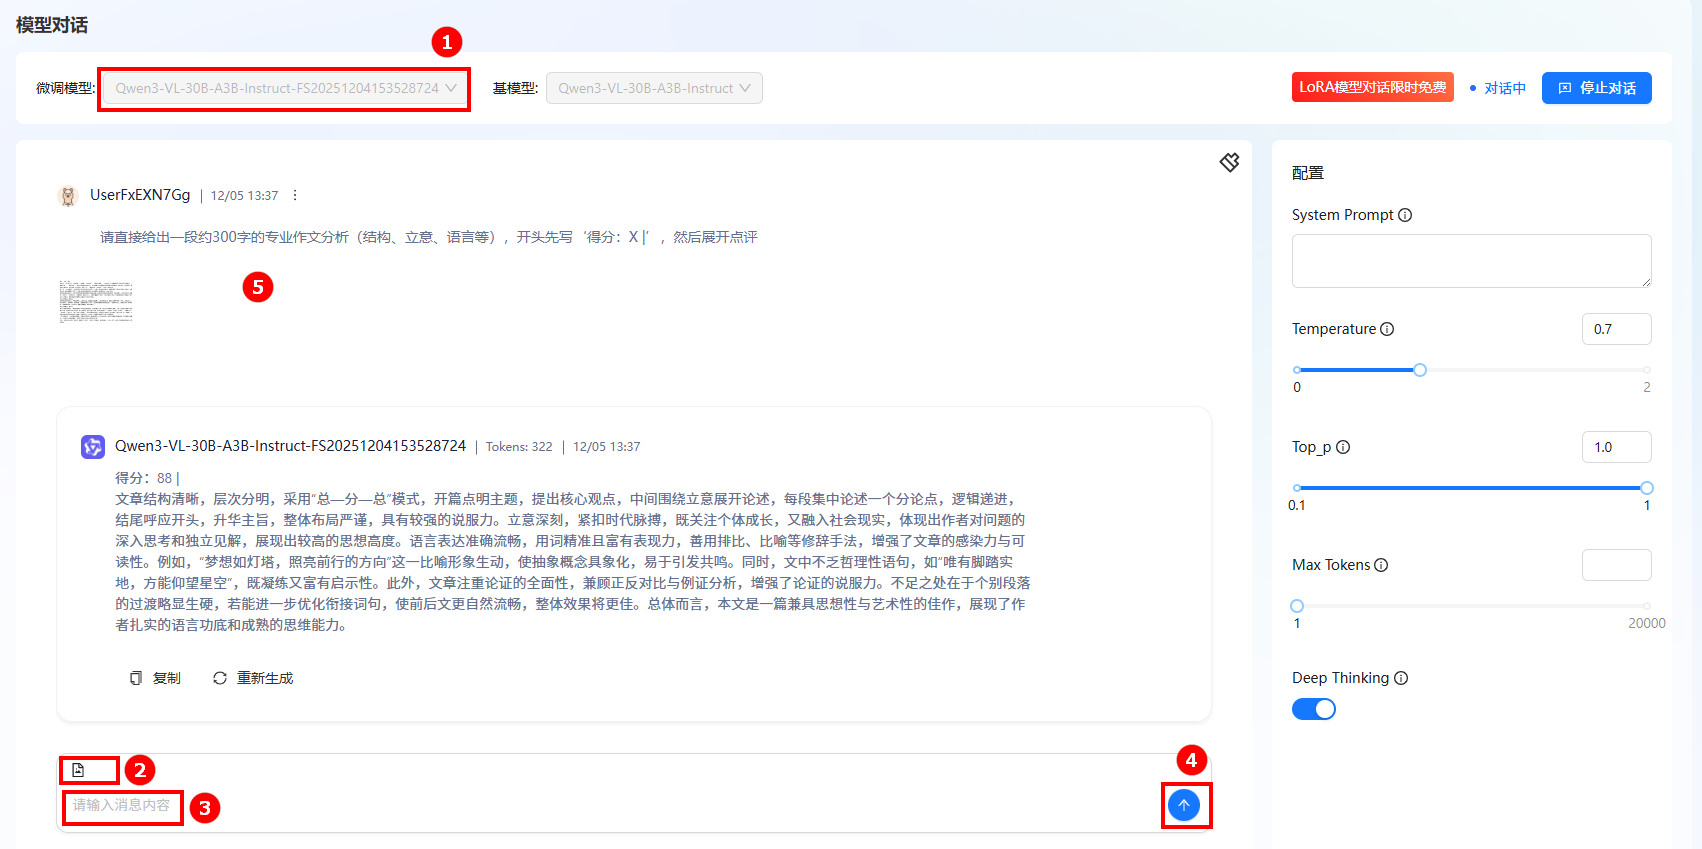
Task: Toggle the Deep Thinking switch off
Action: click(1314, 709)
